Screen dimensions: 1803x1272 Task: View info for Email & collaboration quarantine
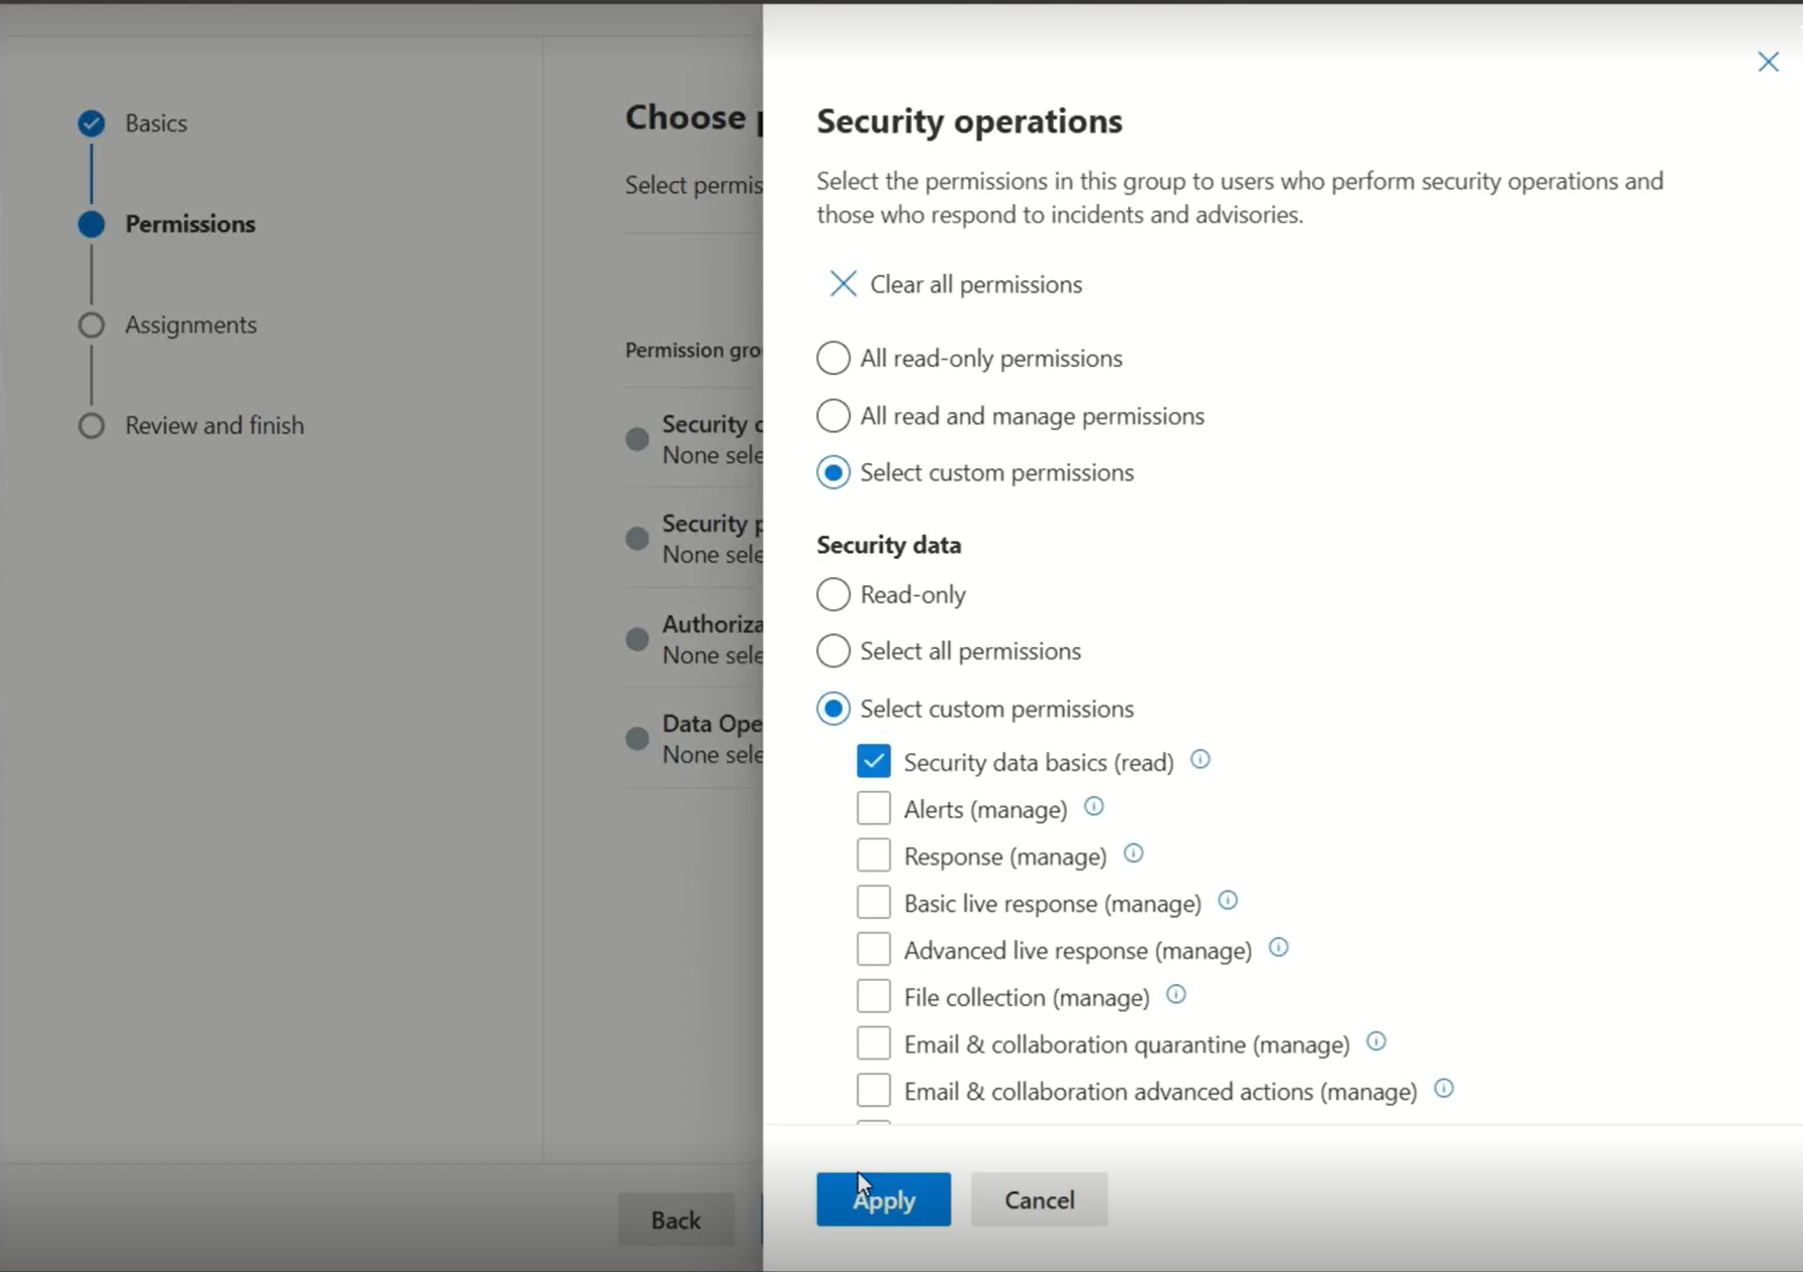1376,1042
